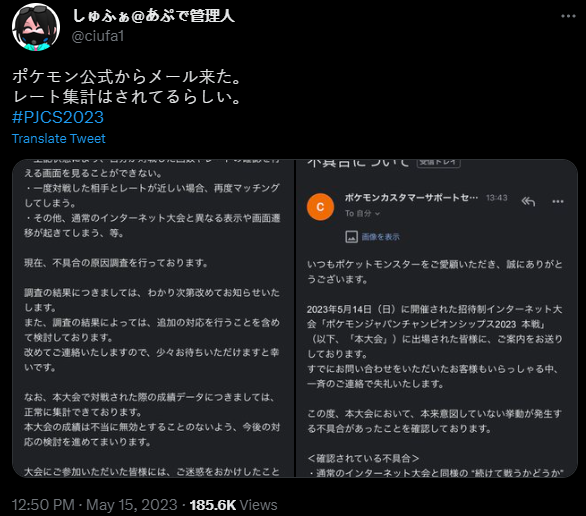
Task: Click the Translate Tweet link
Action: (x=59, y=139)
